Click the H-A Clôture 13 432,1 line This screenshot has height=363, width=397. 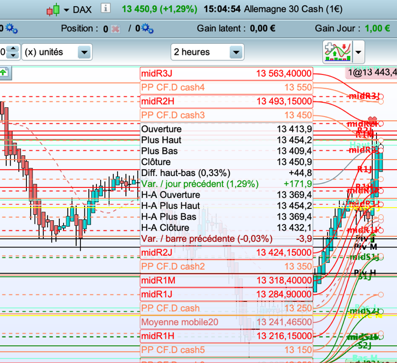click(x=226, y=228)
